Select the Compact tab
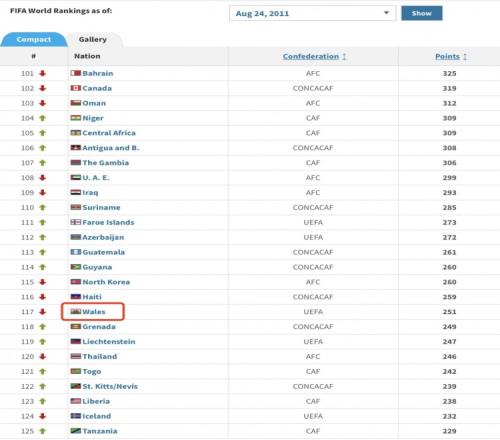 (x=34, y=39)
